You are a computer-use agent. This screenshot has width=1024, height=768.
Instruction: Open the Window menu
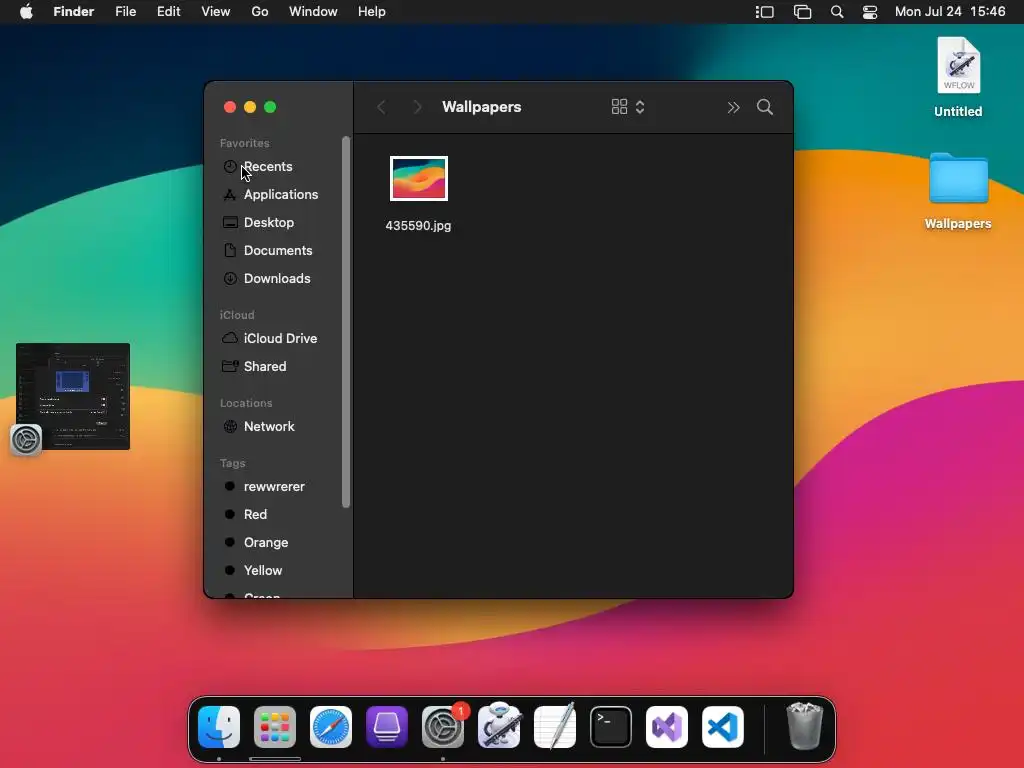313,12
